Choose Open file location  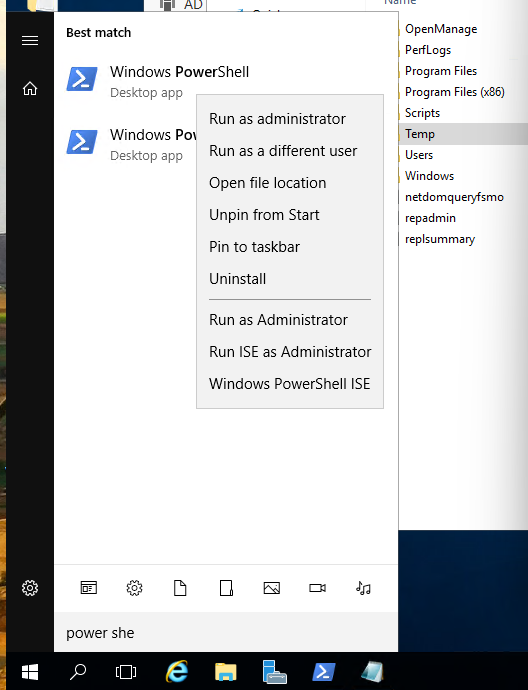tap(268, 183)
